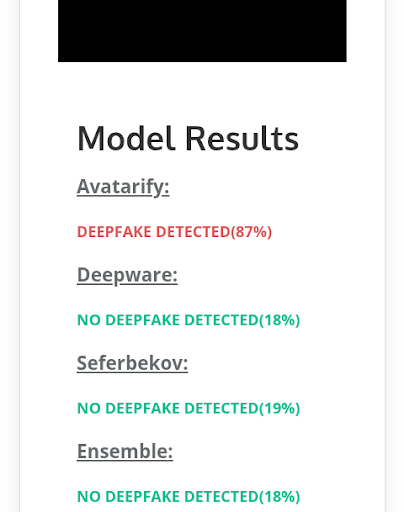Click the 18% score under Ensemble
The height and width of the screenshot is (512, 404).
pos(279,497)
